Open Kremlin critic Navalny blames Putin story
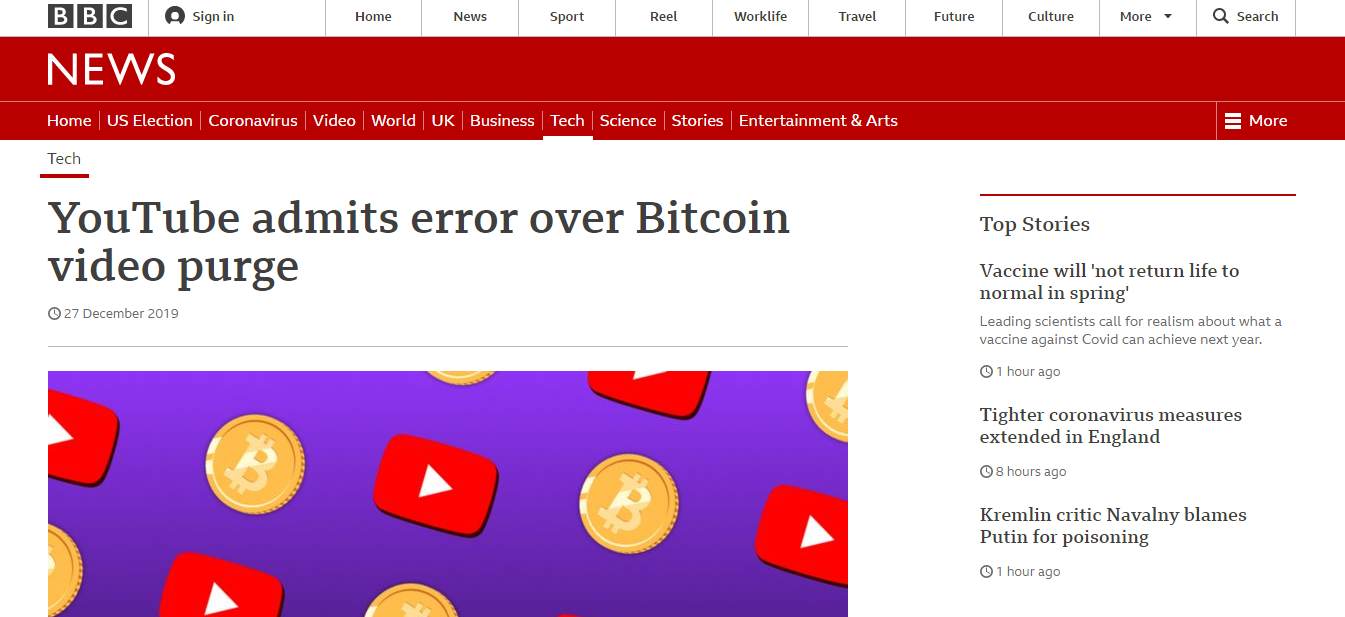This screenshot has width=1345, height=617. (1113, 526)
